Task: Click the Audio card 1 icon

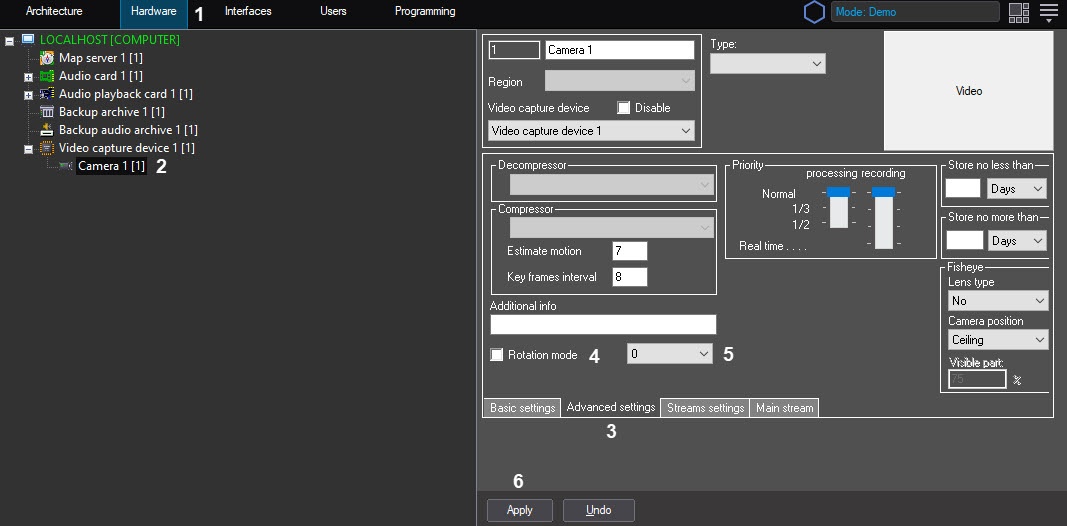Action: (47, 76)
